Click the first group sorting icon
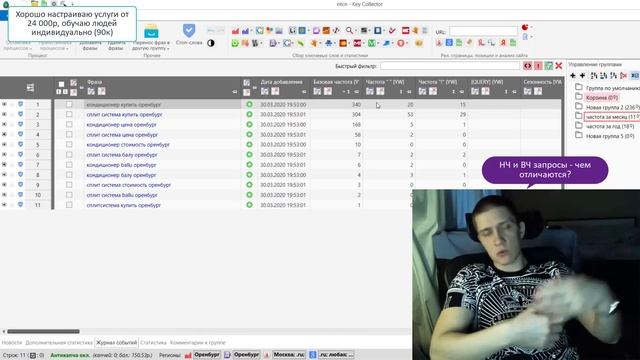Image resolution: width=640 pixels, height=360 pixels. tap(594, 76)
